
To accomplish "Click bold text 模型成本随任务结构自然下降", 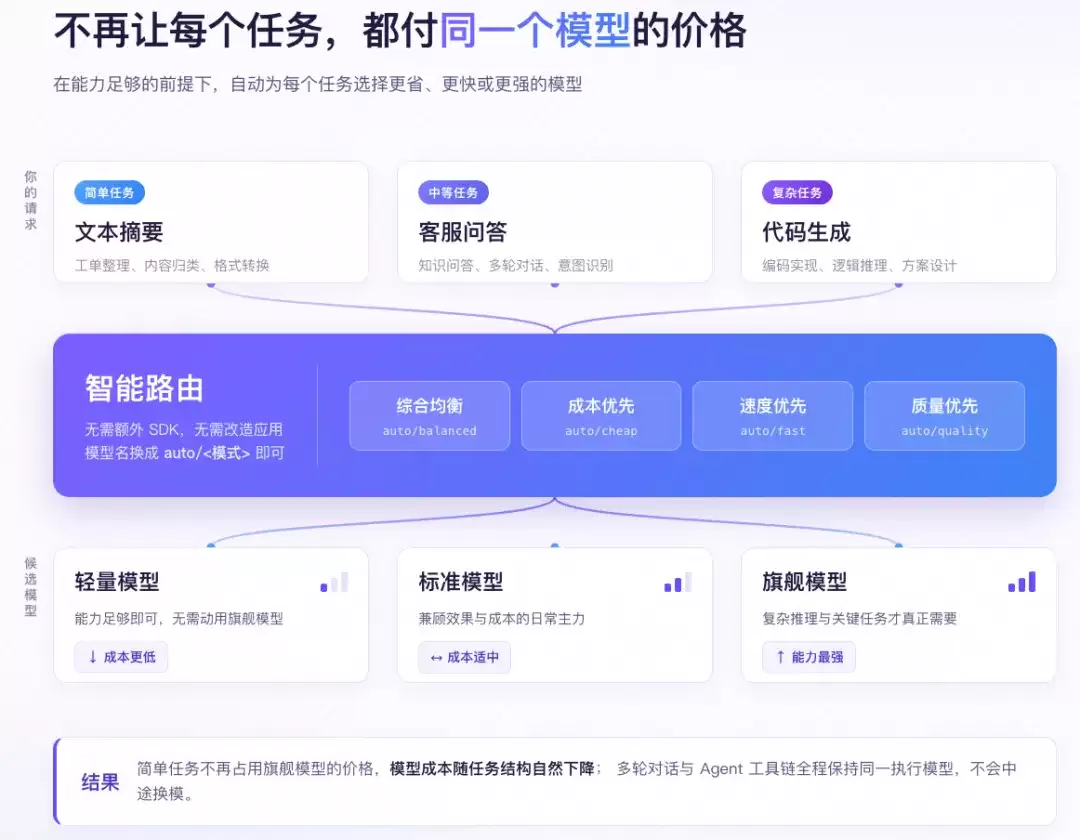I will pos(492,768).
